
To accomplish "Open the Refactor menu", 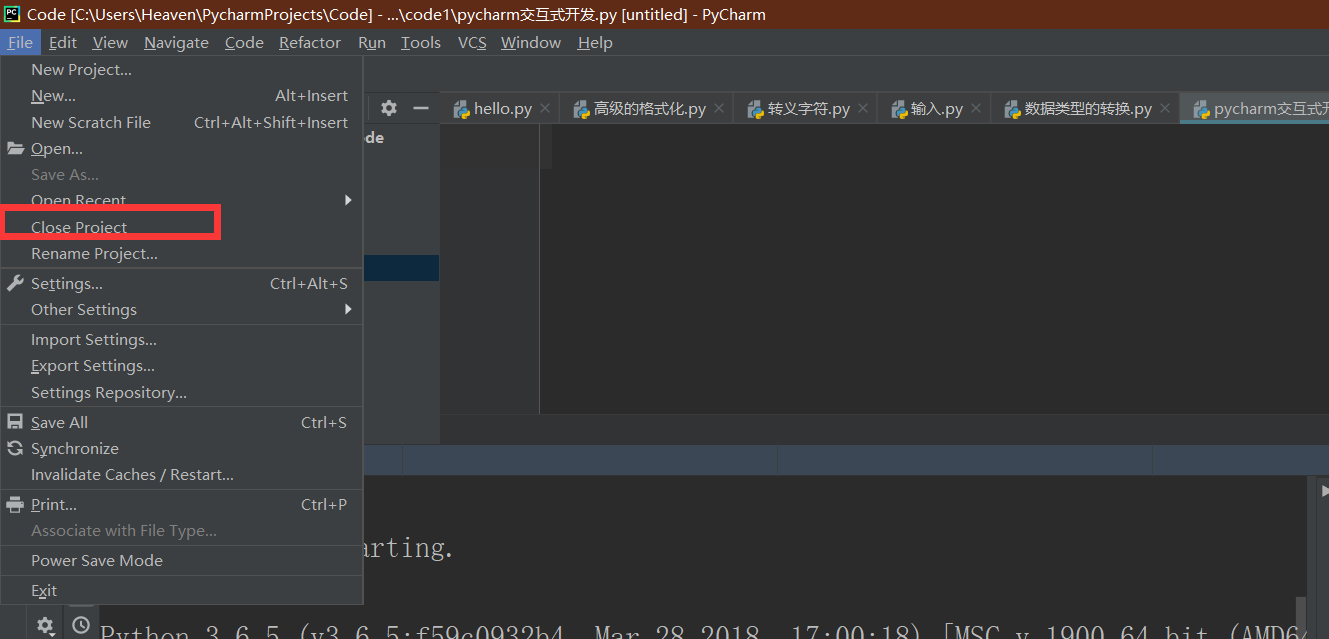I will coord(310,42).
